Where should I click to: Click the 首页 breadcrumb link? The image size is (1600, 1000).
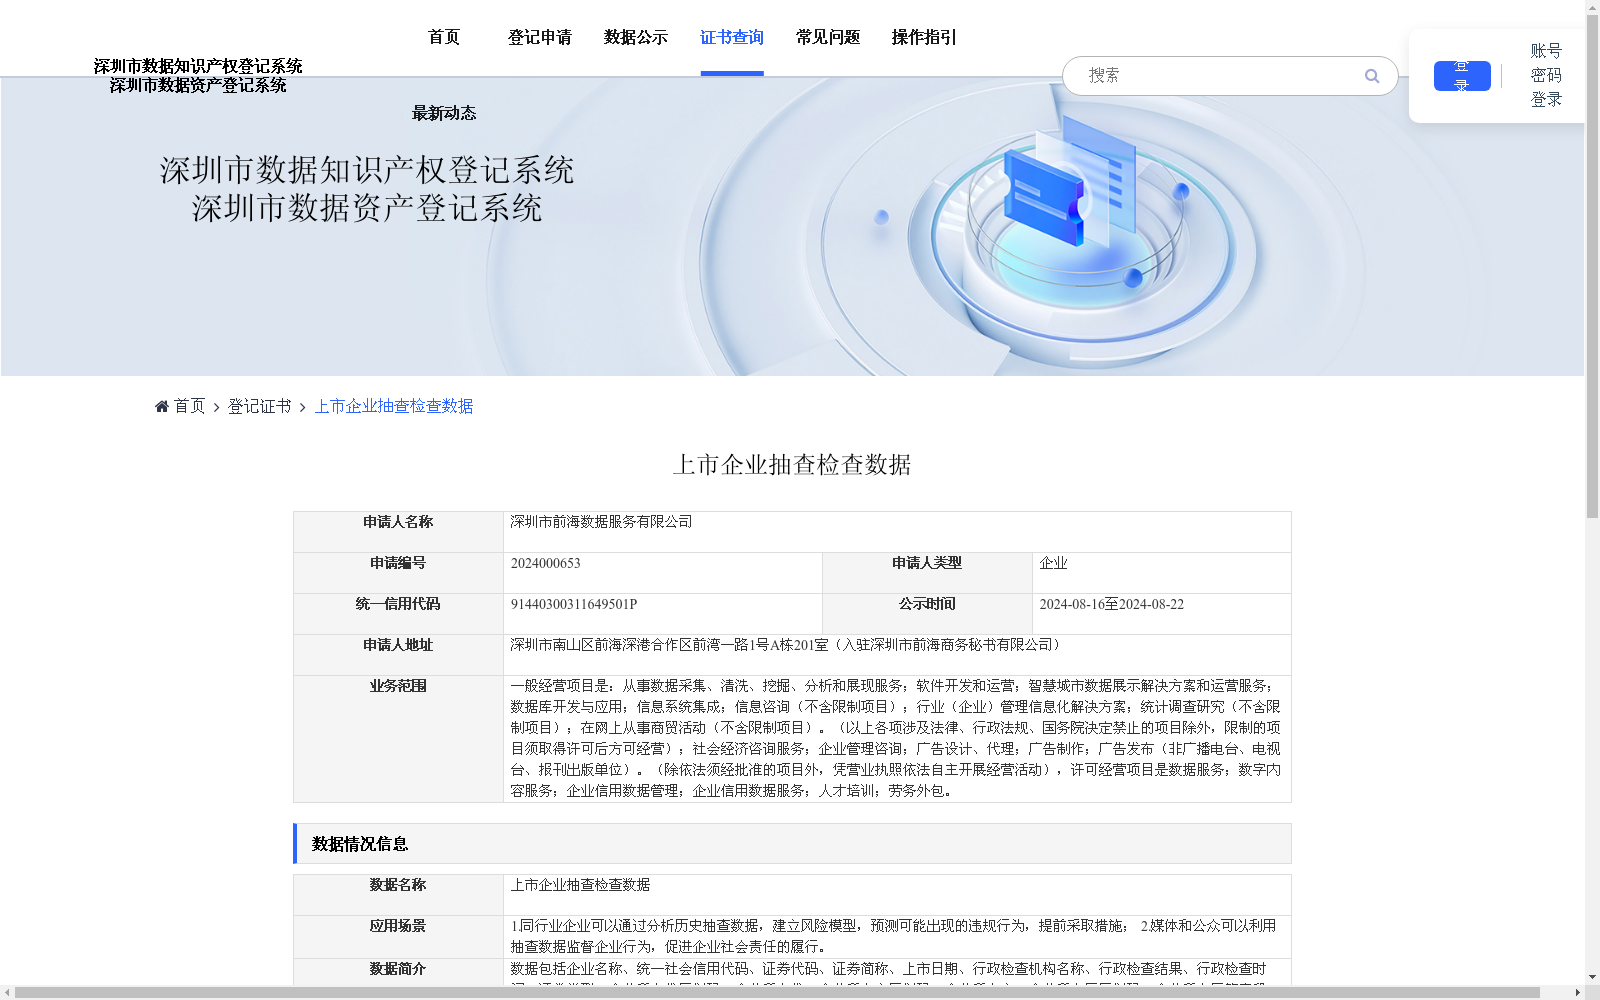click(189, 406)
